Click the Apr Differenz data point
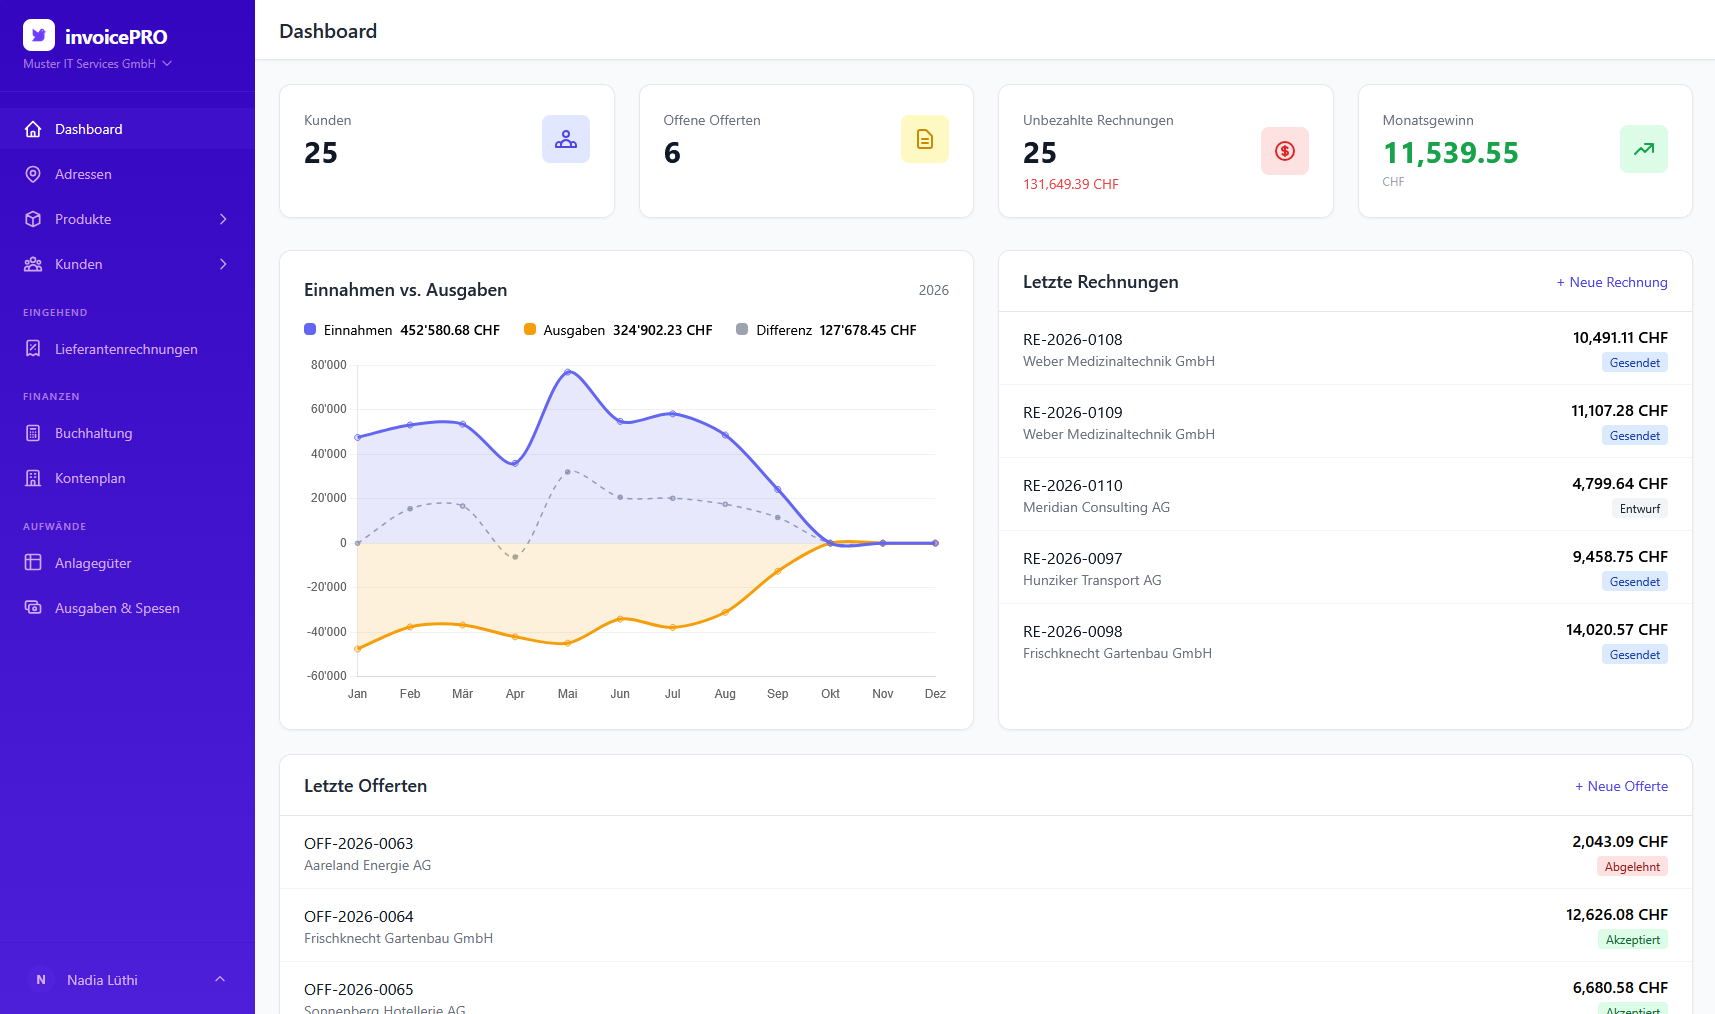Image resolution: width=1715 pixels, height=1014 pixels. 515,557
